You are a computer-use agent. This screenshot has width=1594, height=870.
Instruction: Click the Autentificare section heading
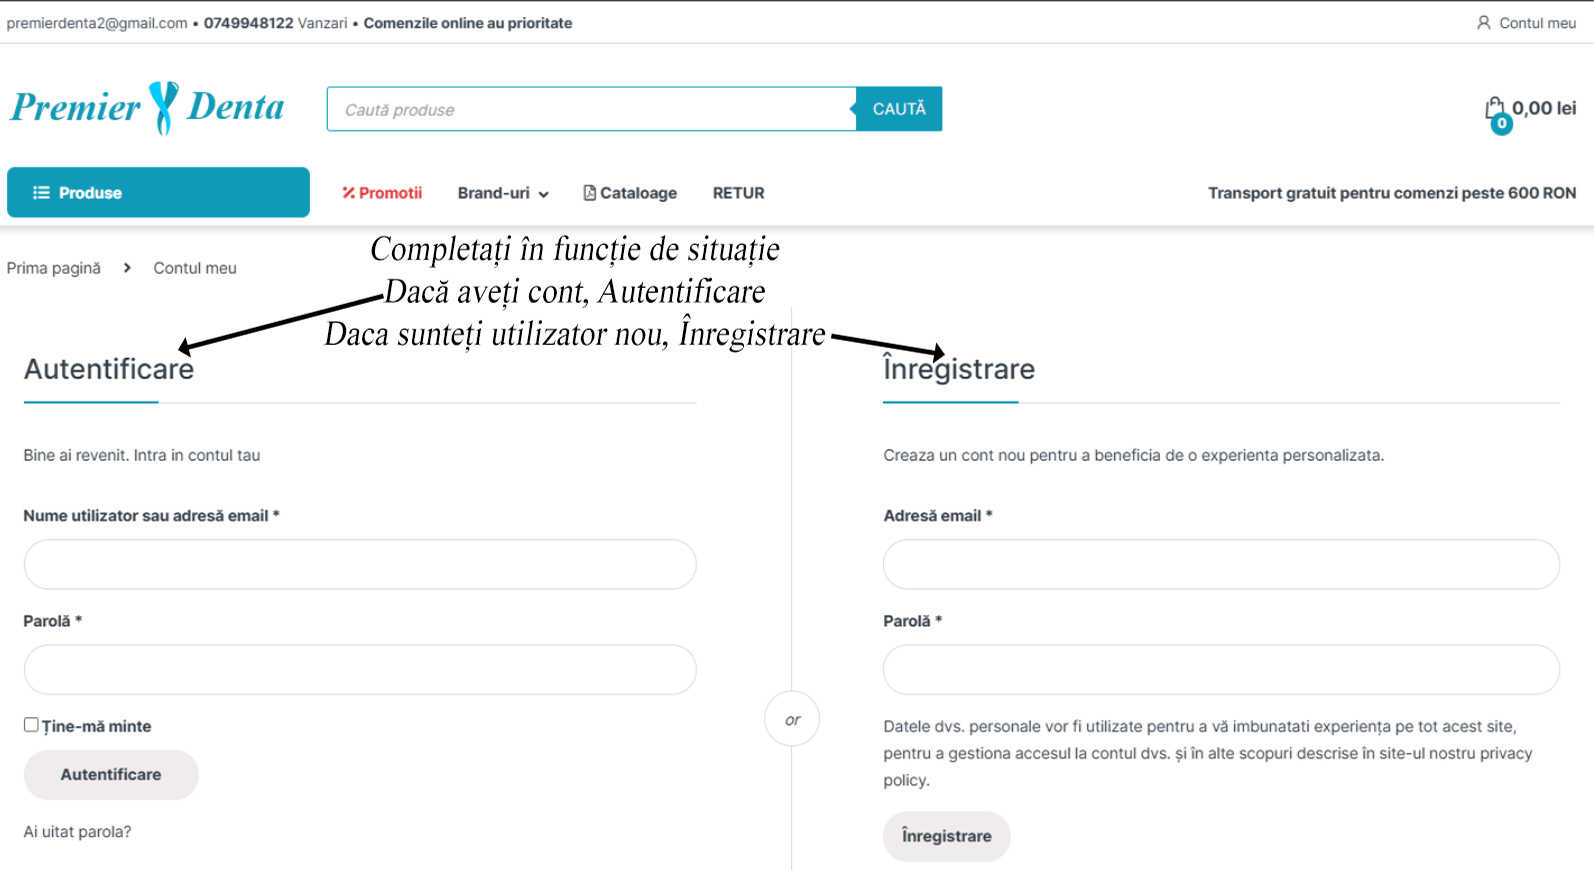click(x=109, y=369)
